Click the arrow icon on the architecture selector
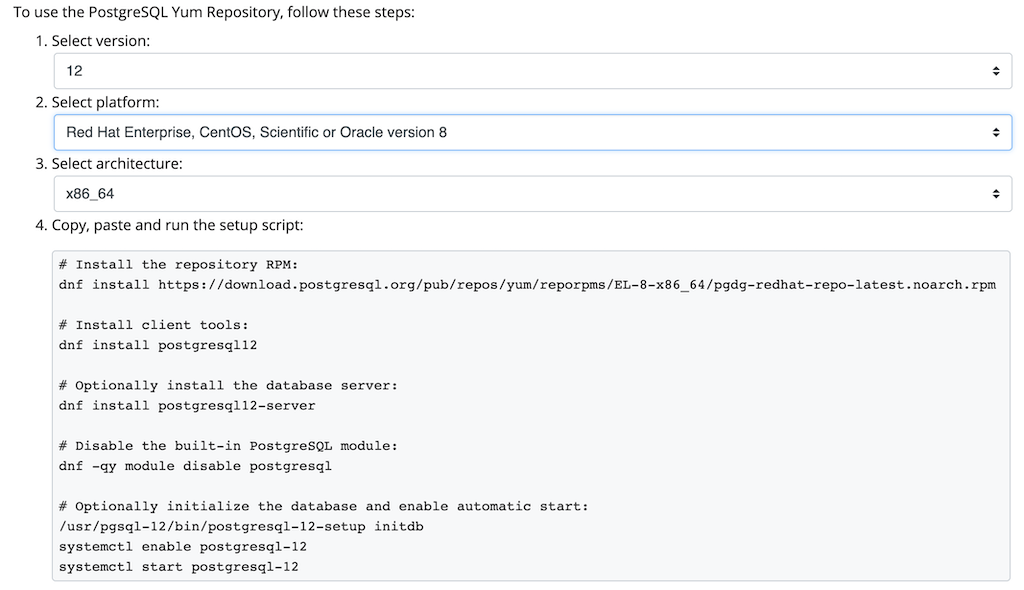 point(995,194)
